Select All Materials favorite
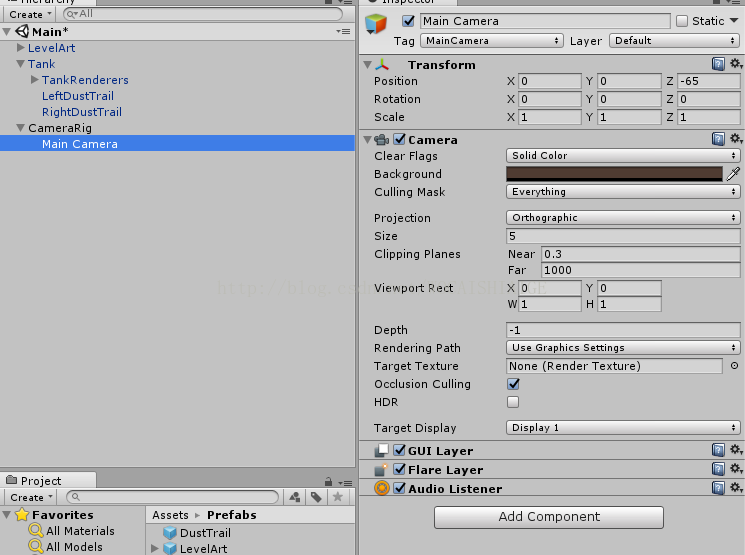The width and height of the screenshot is (745, 555). tap(80, 531)
